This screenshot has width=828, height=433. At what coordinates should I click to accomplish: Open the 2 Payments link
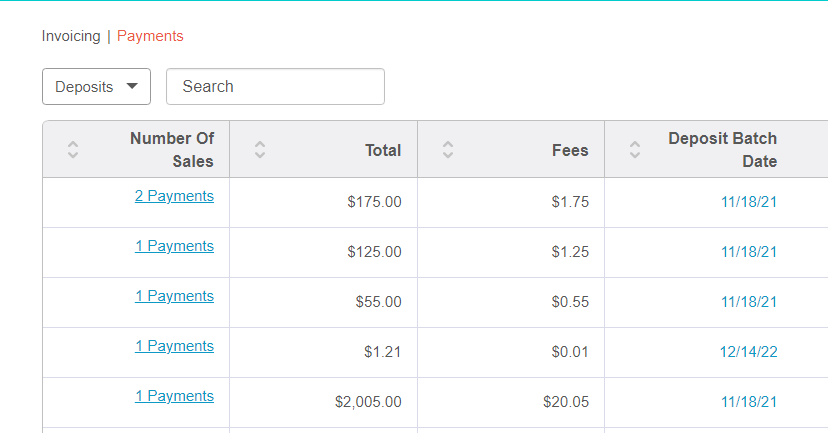[174, 196]
